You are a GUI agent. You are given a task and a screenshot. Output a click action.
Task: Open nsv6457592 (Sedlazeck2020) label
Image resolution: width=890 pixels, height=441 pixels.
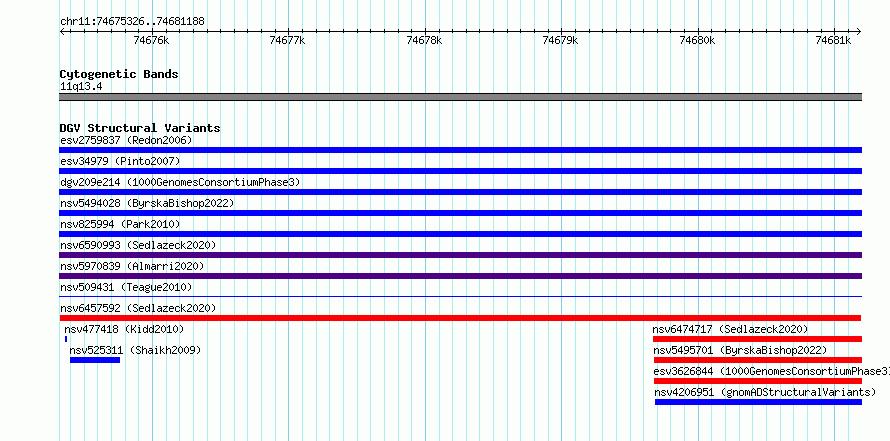coord(138,308)
